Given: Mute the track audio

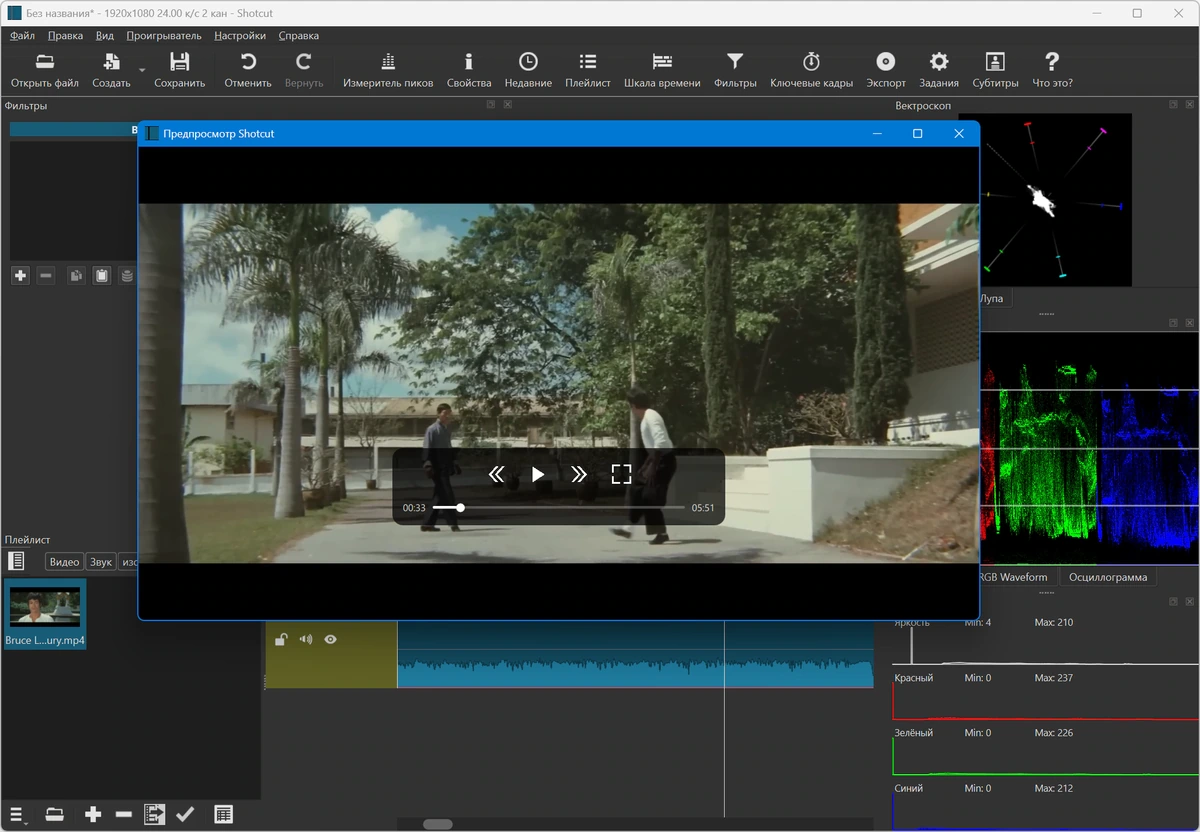Looking at the screenshot, I should point(306,640).
